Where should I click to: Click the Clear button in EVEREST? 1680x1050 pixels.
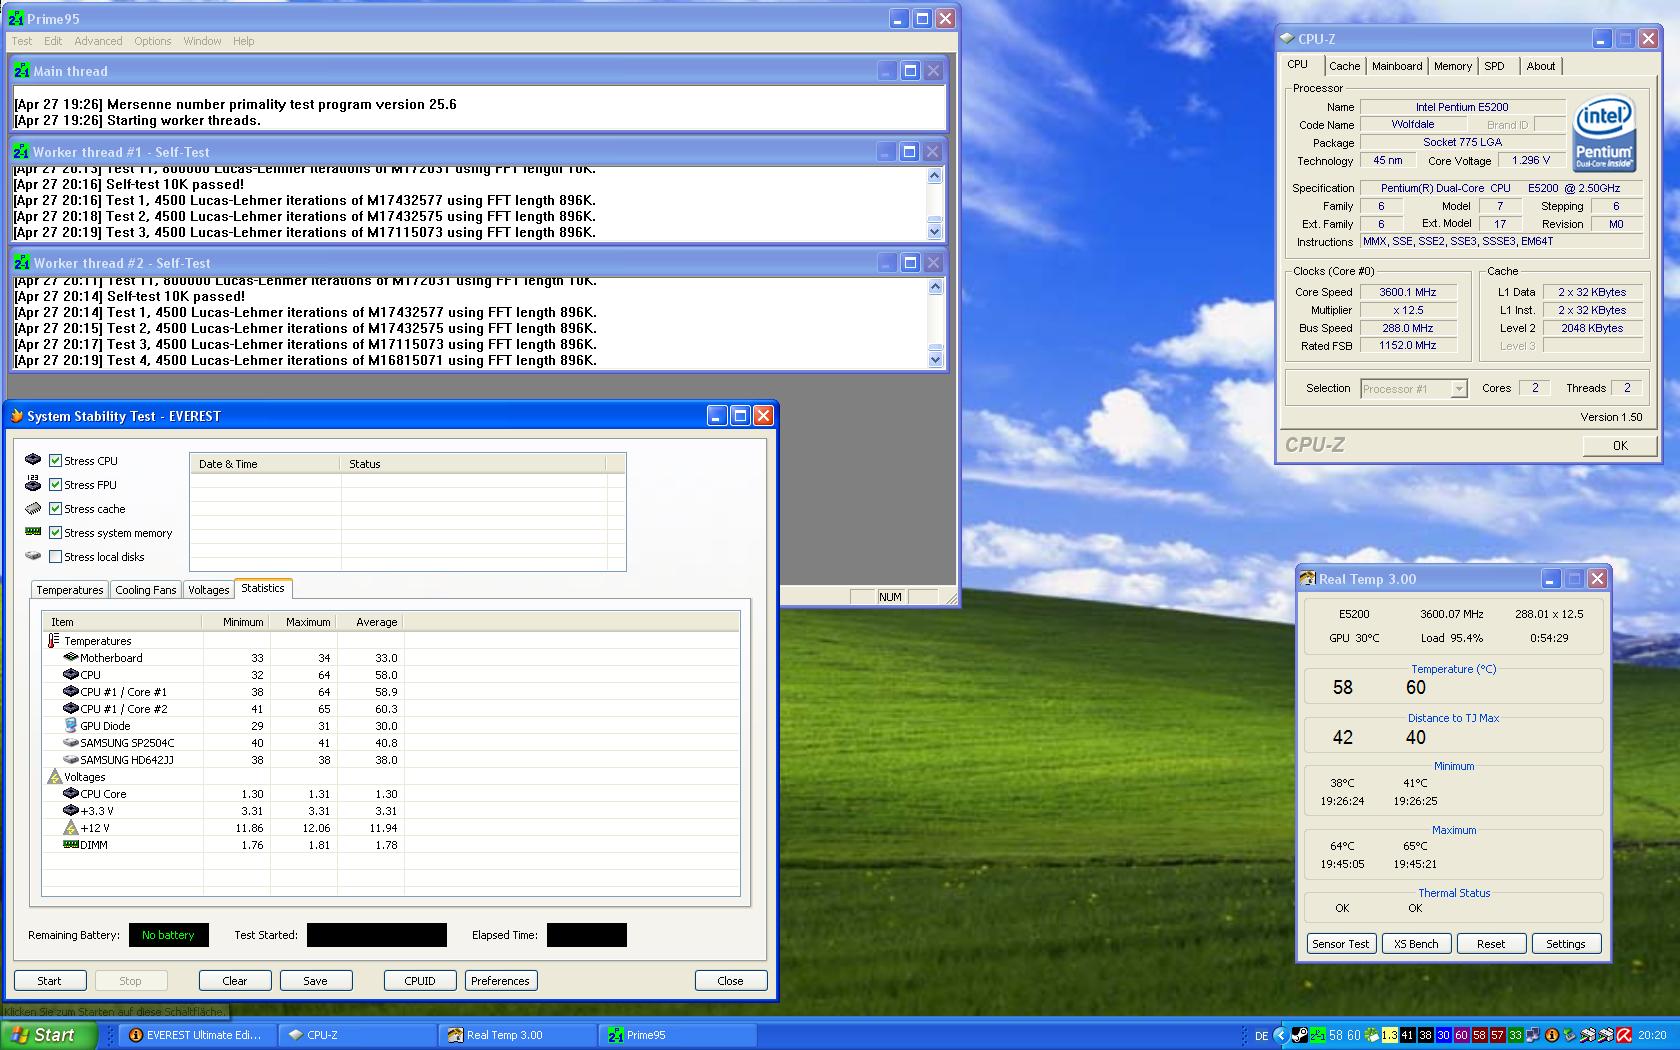(235, 981)
